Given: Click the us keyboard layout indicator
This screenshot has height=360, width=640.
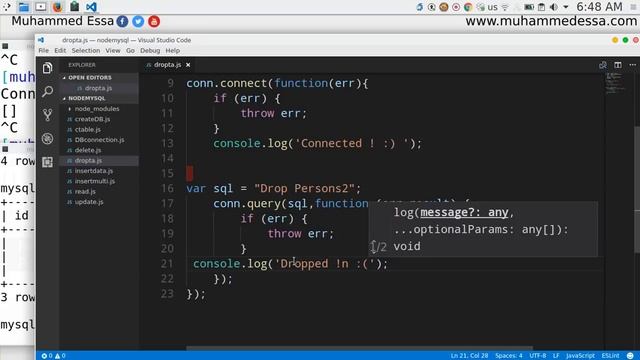Looking at the screenshot, I should [493, 7].
